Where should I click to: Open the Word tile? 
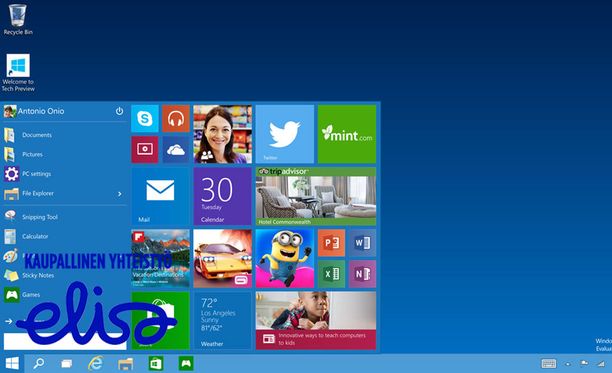[362, 243]
